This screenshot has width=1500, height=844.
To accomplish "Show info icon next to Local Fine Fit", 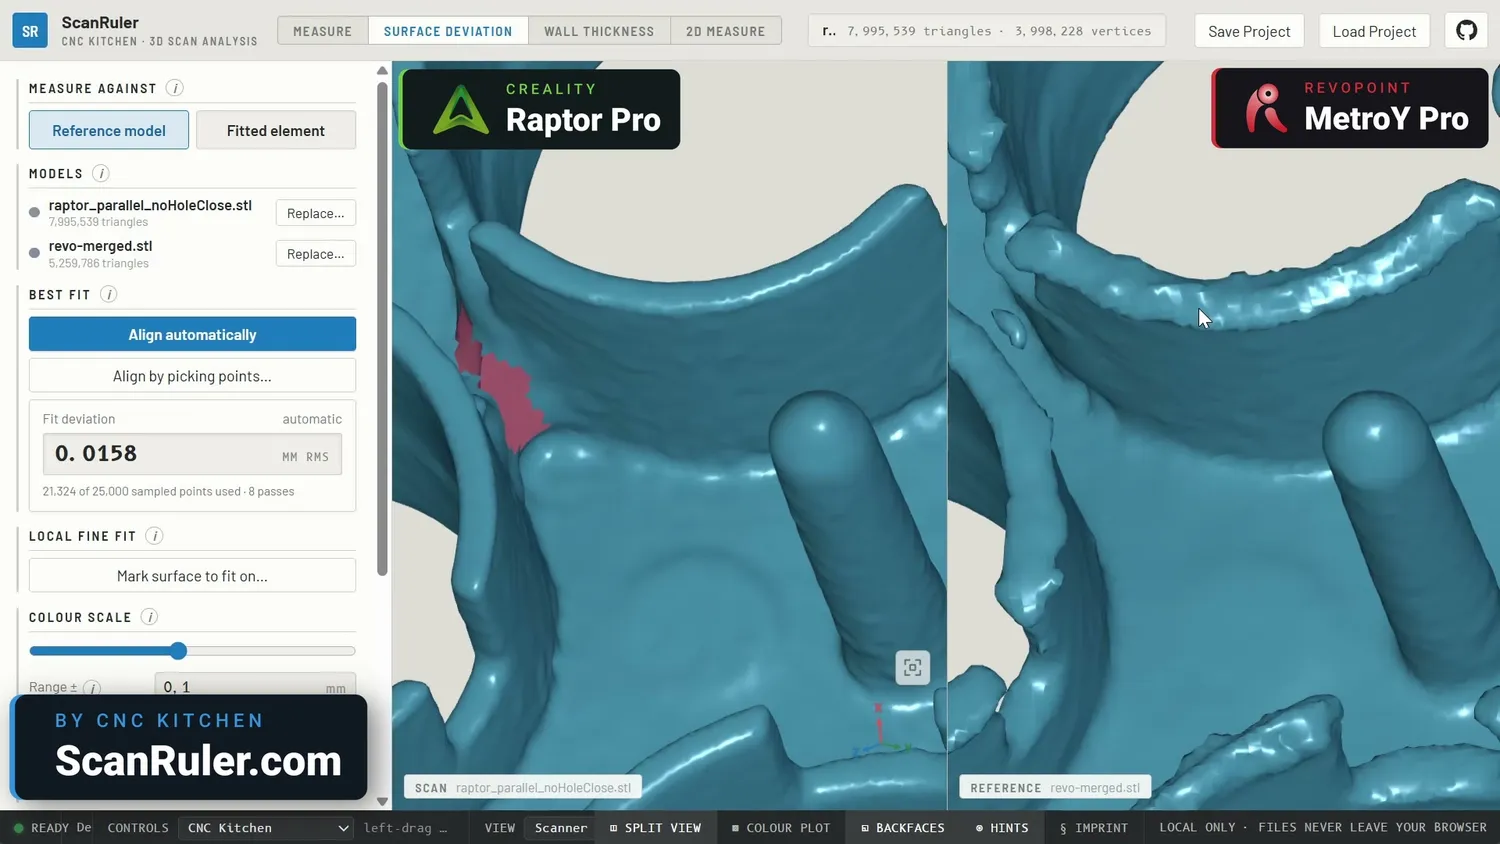I will tap(154, 536).
